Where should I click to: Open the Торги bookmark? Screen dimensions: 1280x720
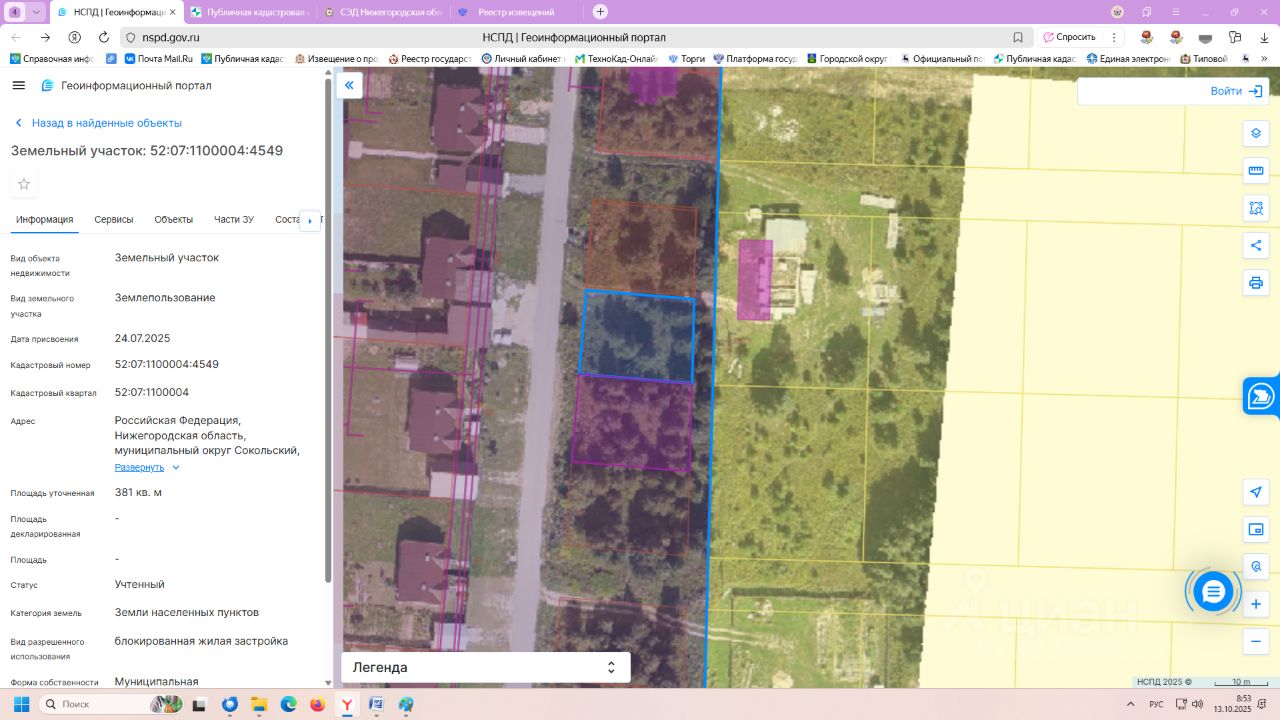coord(687,59)
